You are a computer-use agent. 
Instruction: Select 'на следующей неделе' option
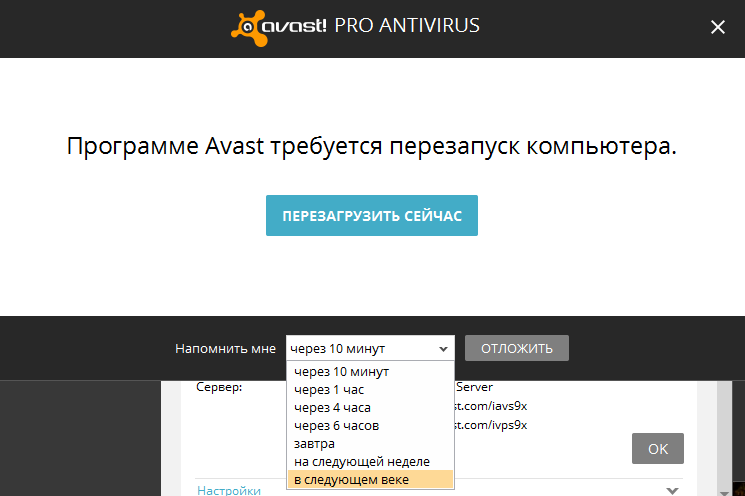[370, 462]
